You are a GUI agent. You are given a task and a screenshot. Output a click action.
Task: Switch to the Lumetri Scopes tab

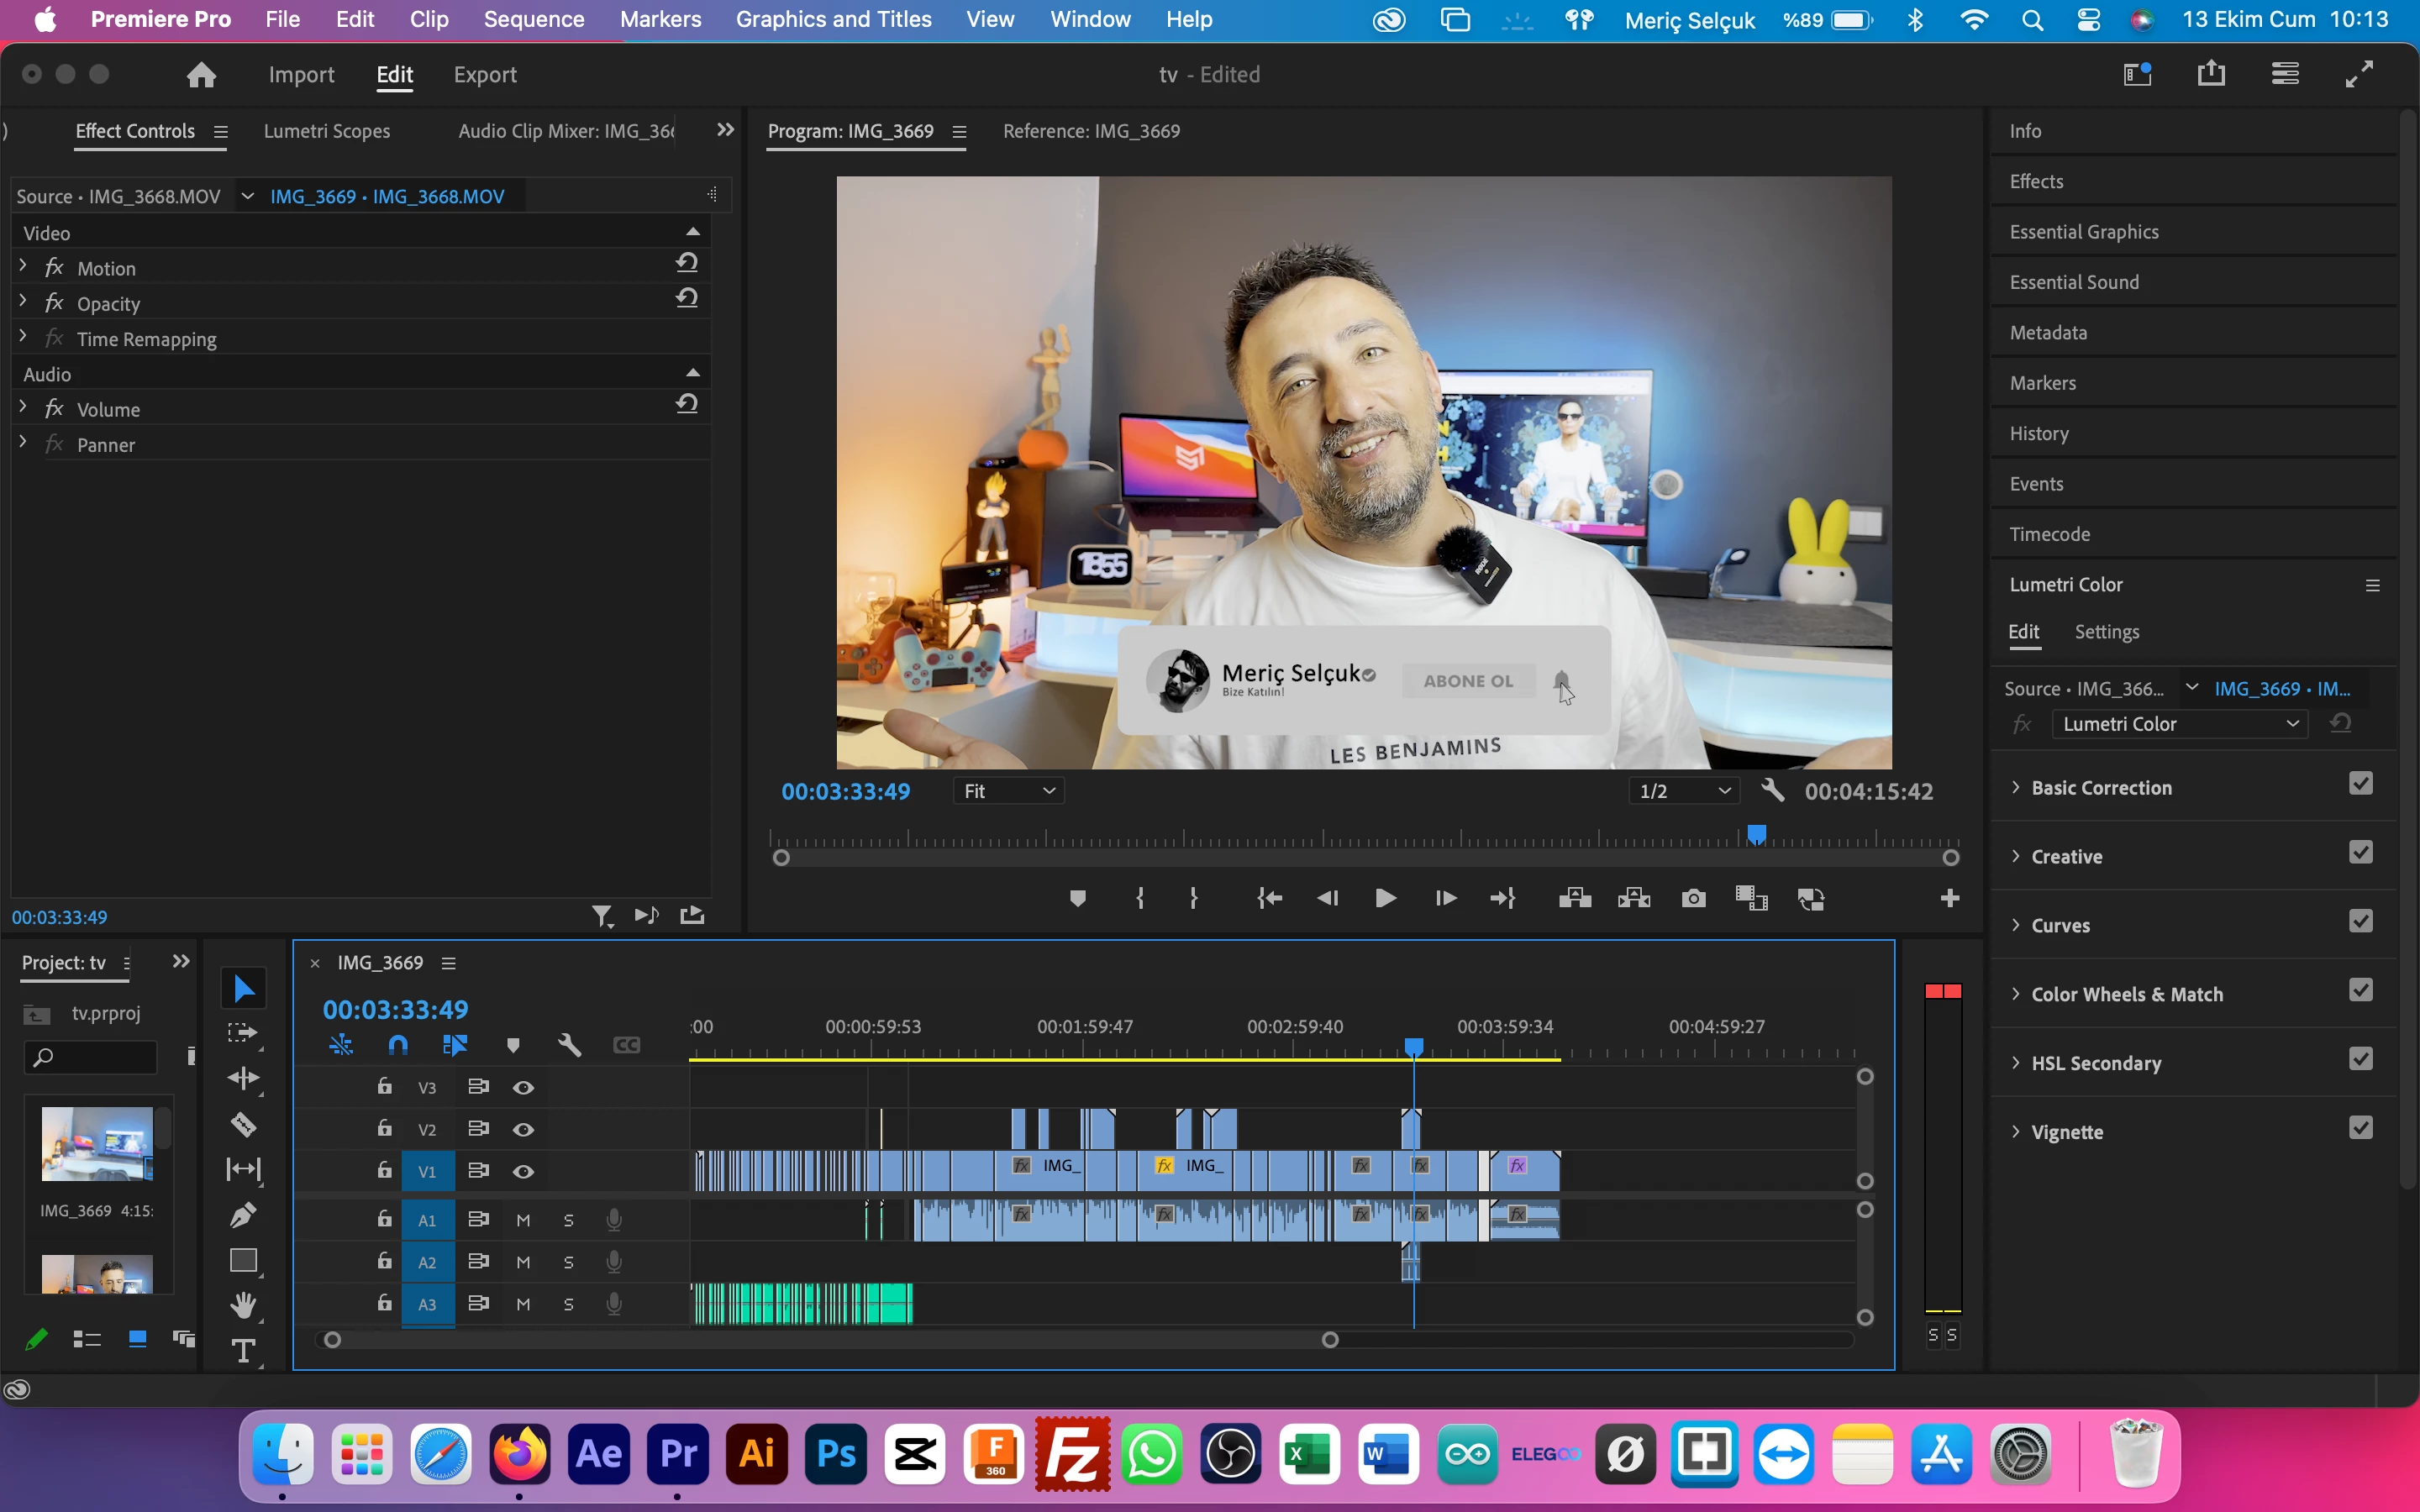pos(327,131)
